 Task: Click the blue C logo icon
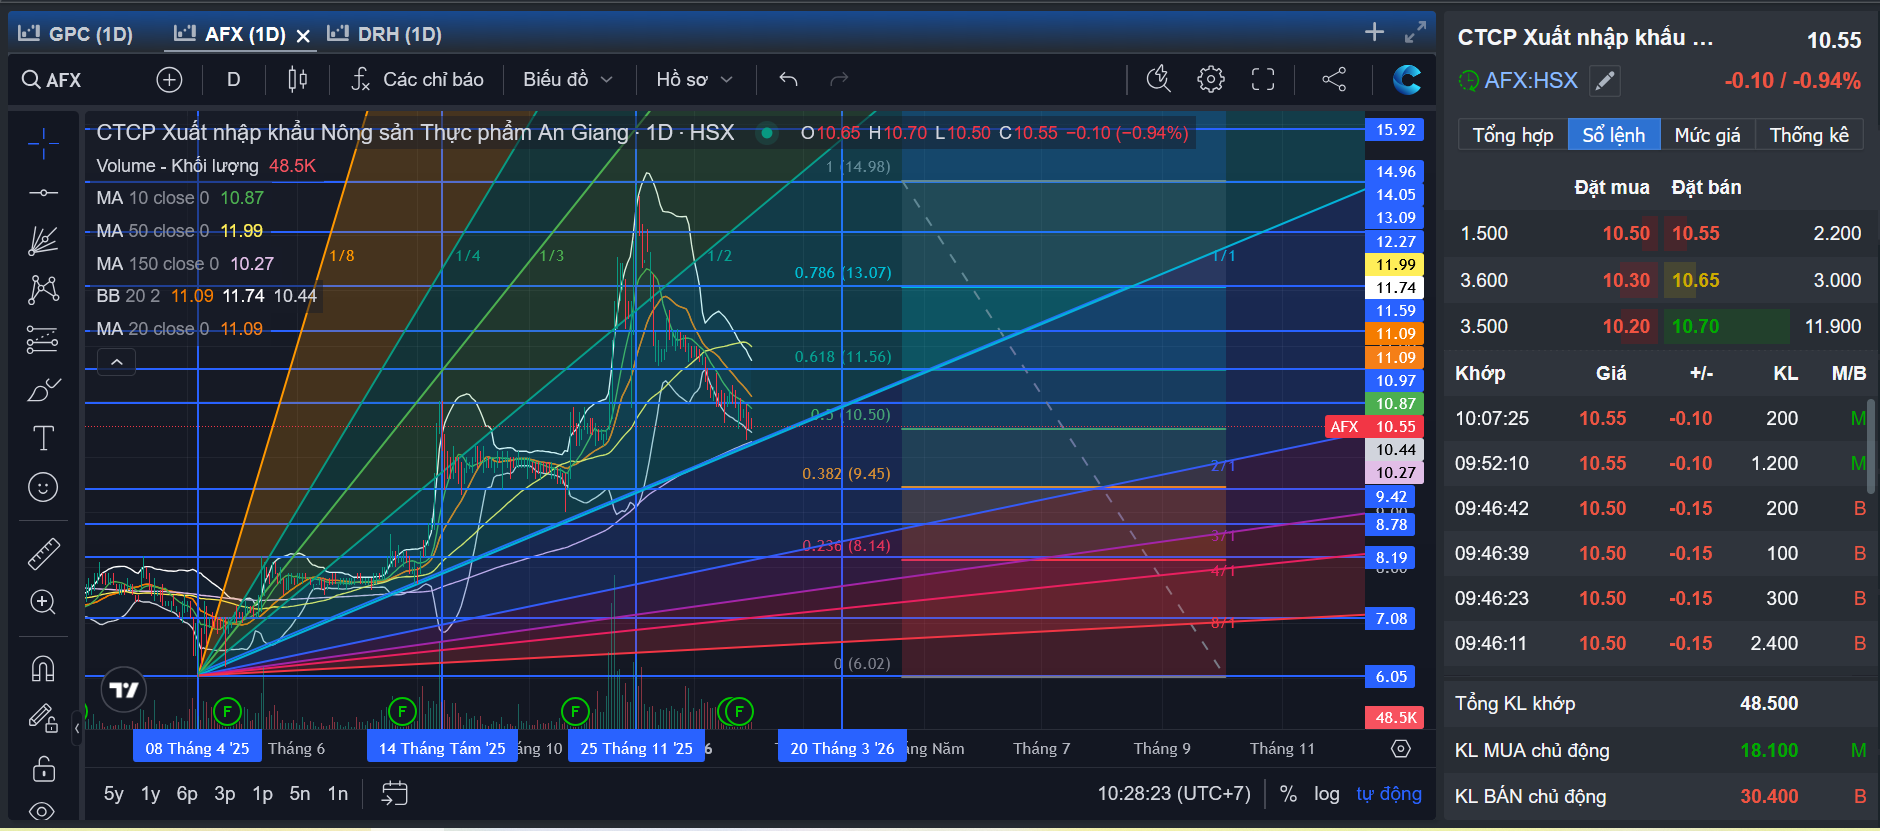tap(1407, 79)
